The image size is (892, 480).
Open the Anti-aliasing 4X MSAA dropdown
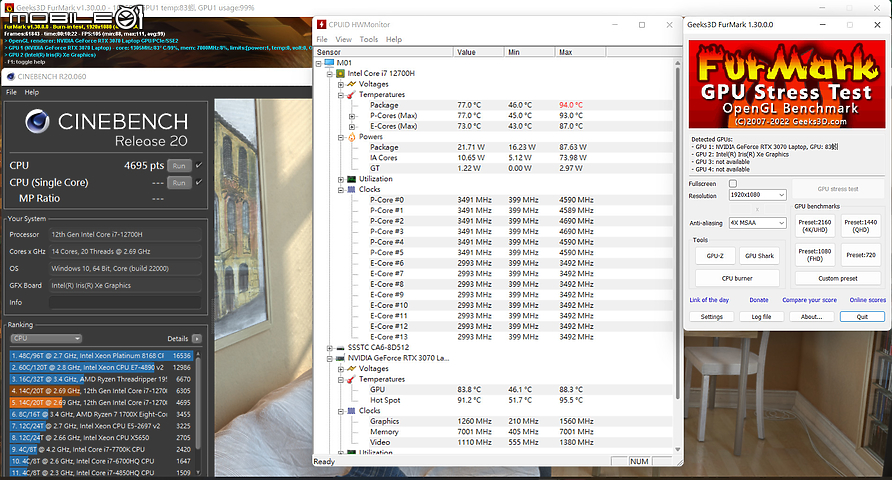758,223
